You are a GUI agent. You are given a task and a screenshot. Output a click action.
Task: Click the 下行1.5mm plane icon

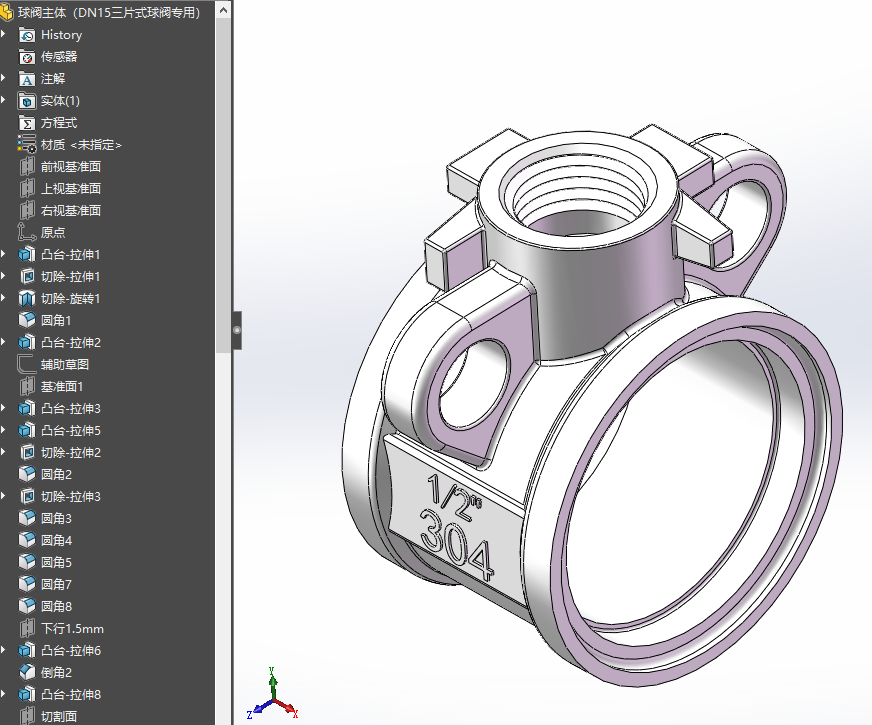[27, 629]
